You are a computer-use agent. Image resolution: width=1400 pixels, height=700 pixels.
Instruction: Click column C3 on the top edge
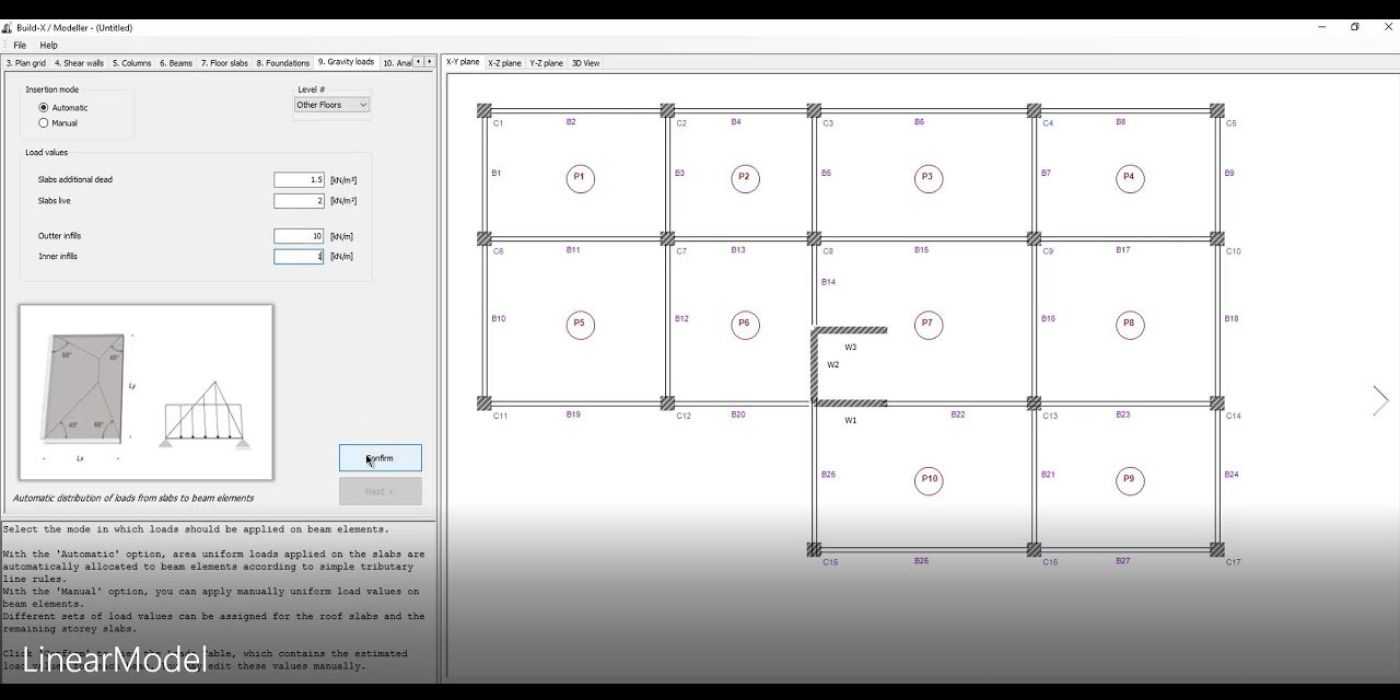point(814,110)
